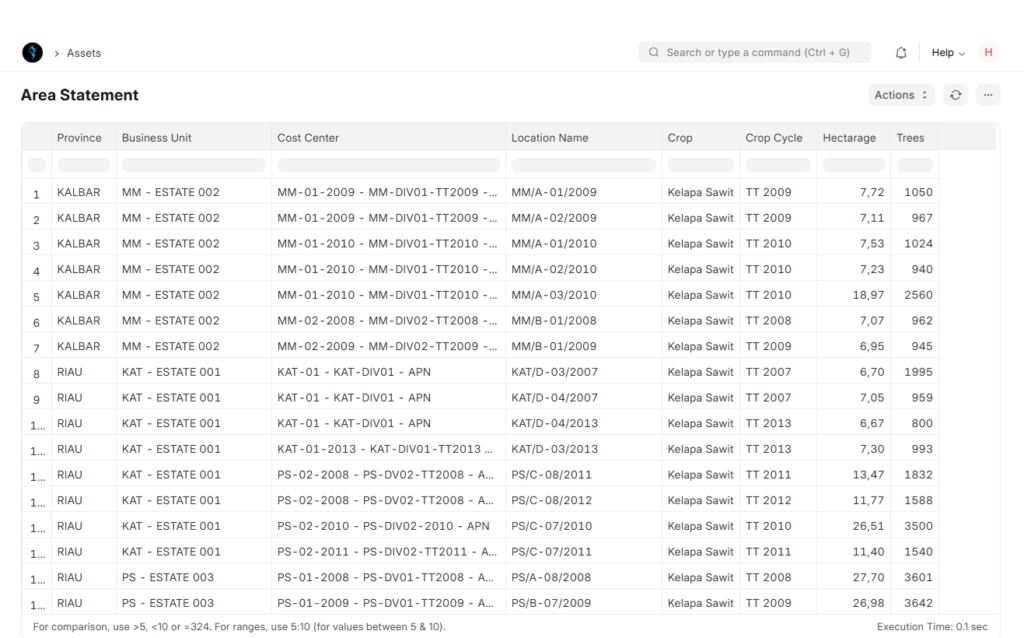Refresh the Area Statement report
This screenshot has height=638, width=1024.
[x=955, y=95]
